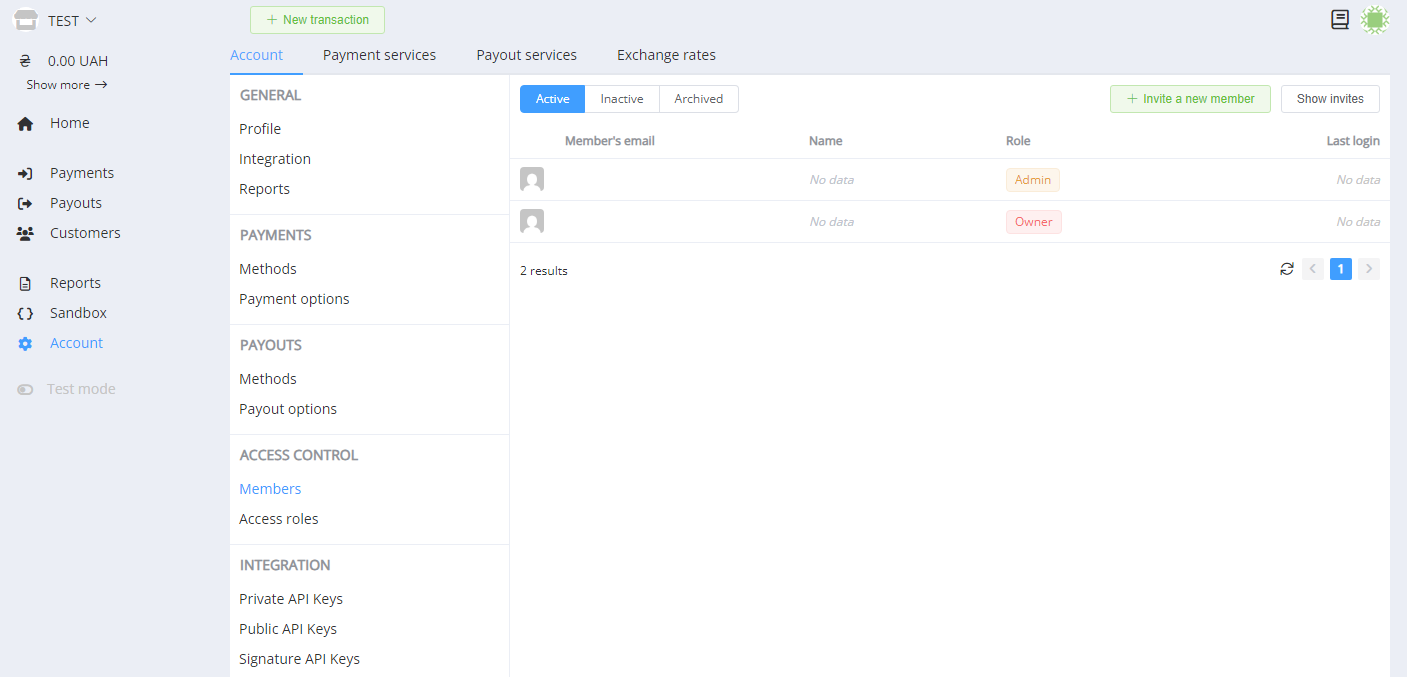Click the Payments arrow icon in sidebar
Viewport: 1407px width, 677px height.
pyautogui.click(x=26, y=174)
